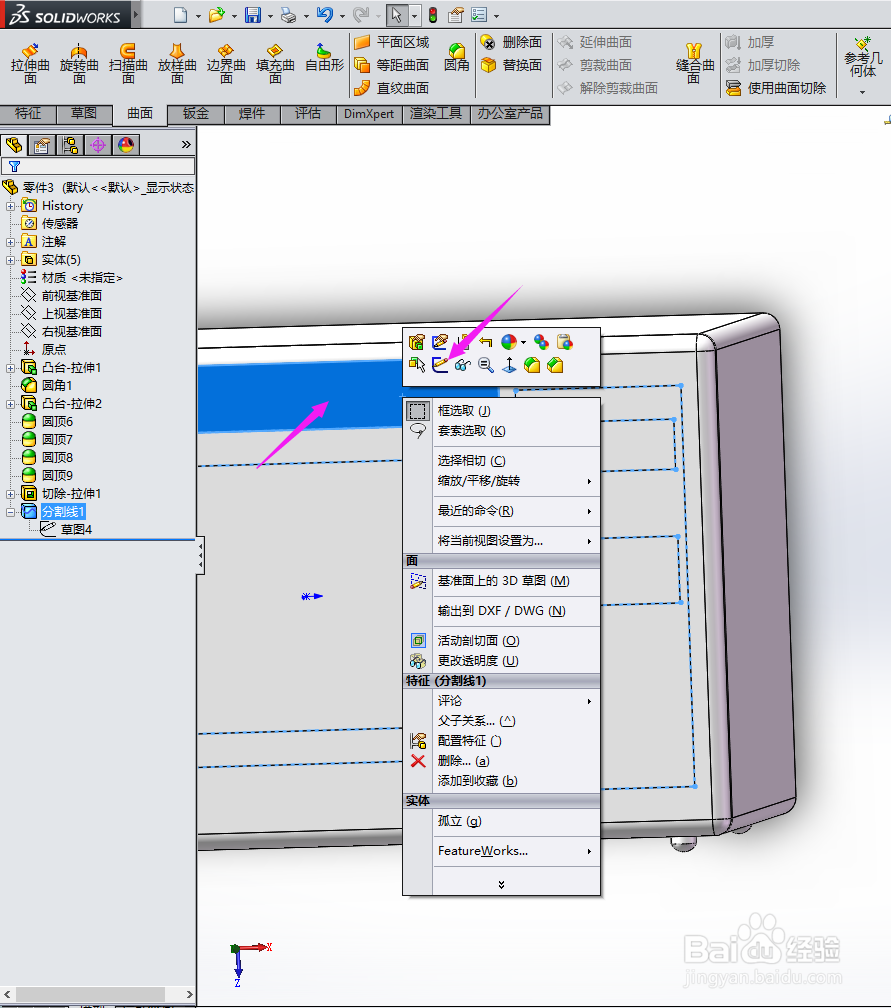The width and height of the screenshot is (891, 1008).
Task: Open dropdown arrow next to Save icon
Action: coord(270,16)
